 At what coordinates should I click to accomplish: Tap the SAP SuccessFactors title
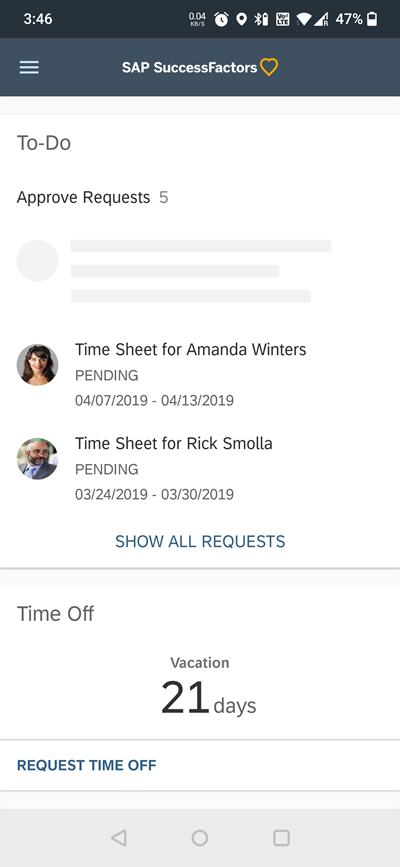click(190, 67)
